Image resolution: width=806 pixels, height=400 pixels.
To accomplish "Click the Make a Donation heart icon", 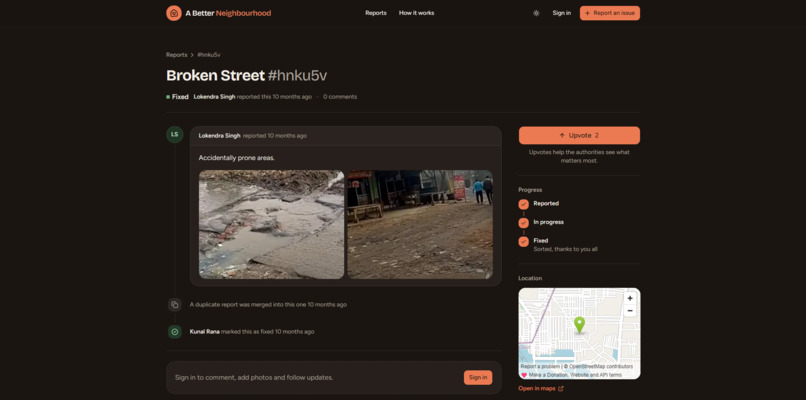I will click(x=524, y=375).
